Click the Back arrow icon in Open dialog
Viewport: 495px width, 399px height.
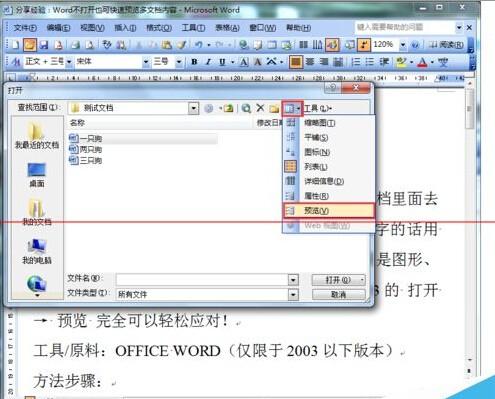[x=209, y=108]
